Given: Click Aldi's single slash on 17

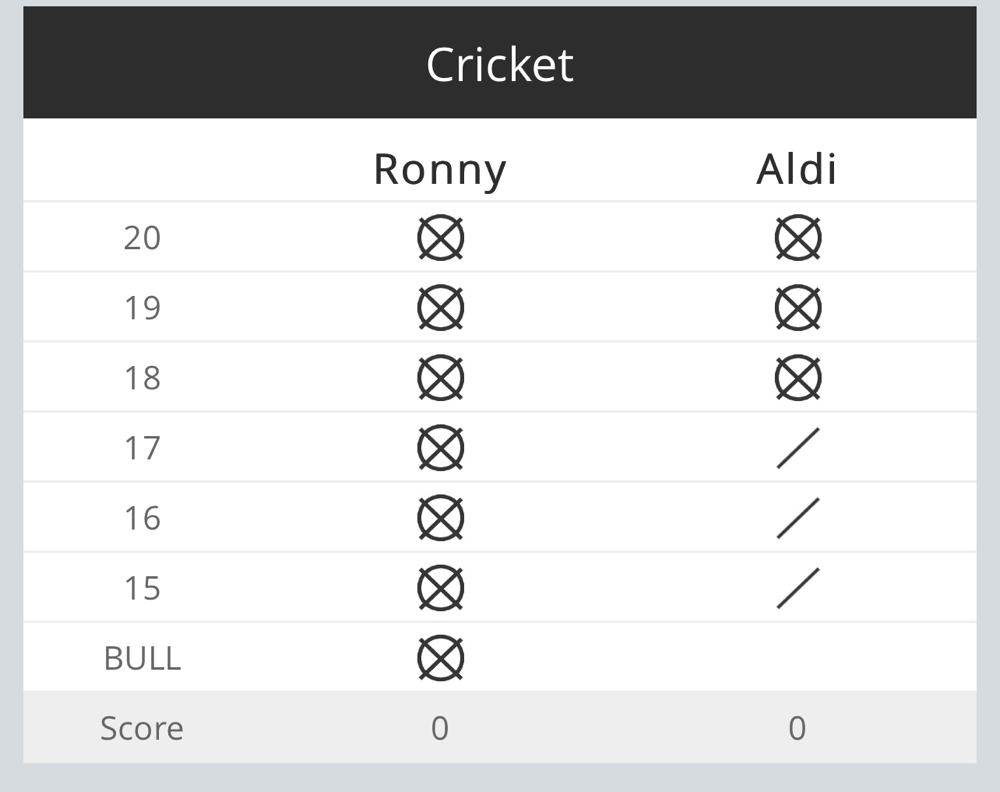Looking at the screenshot, I should coord(797,448).
